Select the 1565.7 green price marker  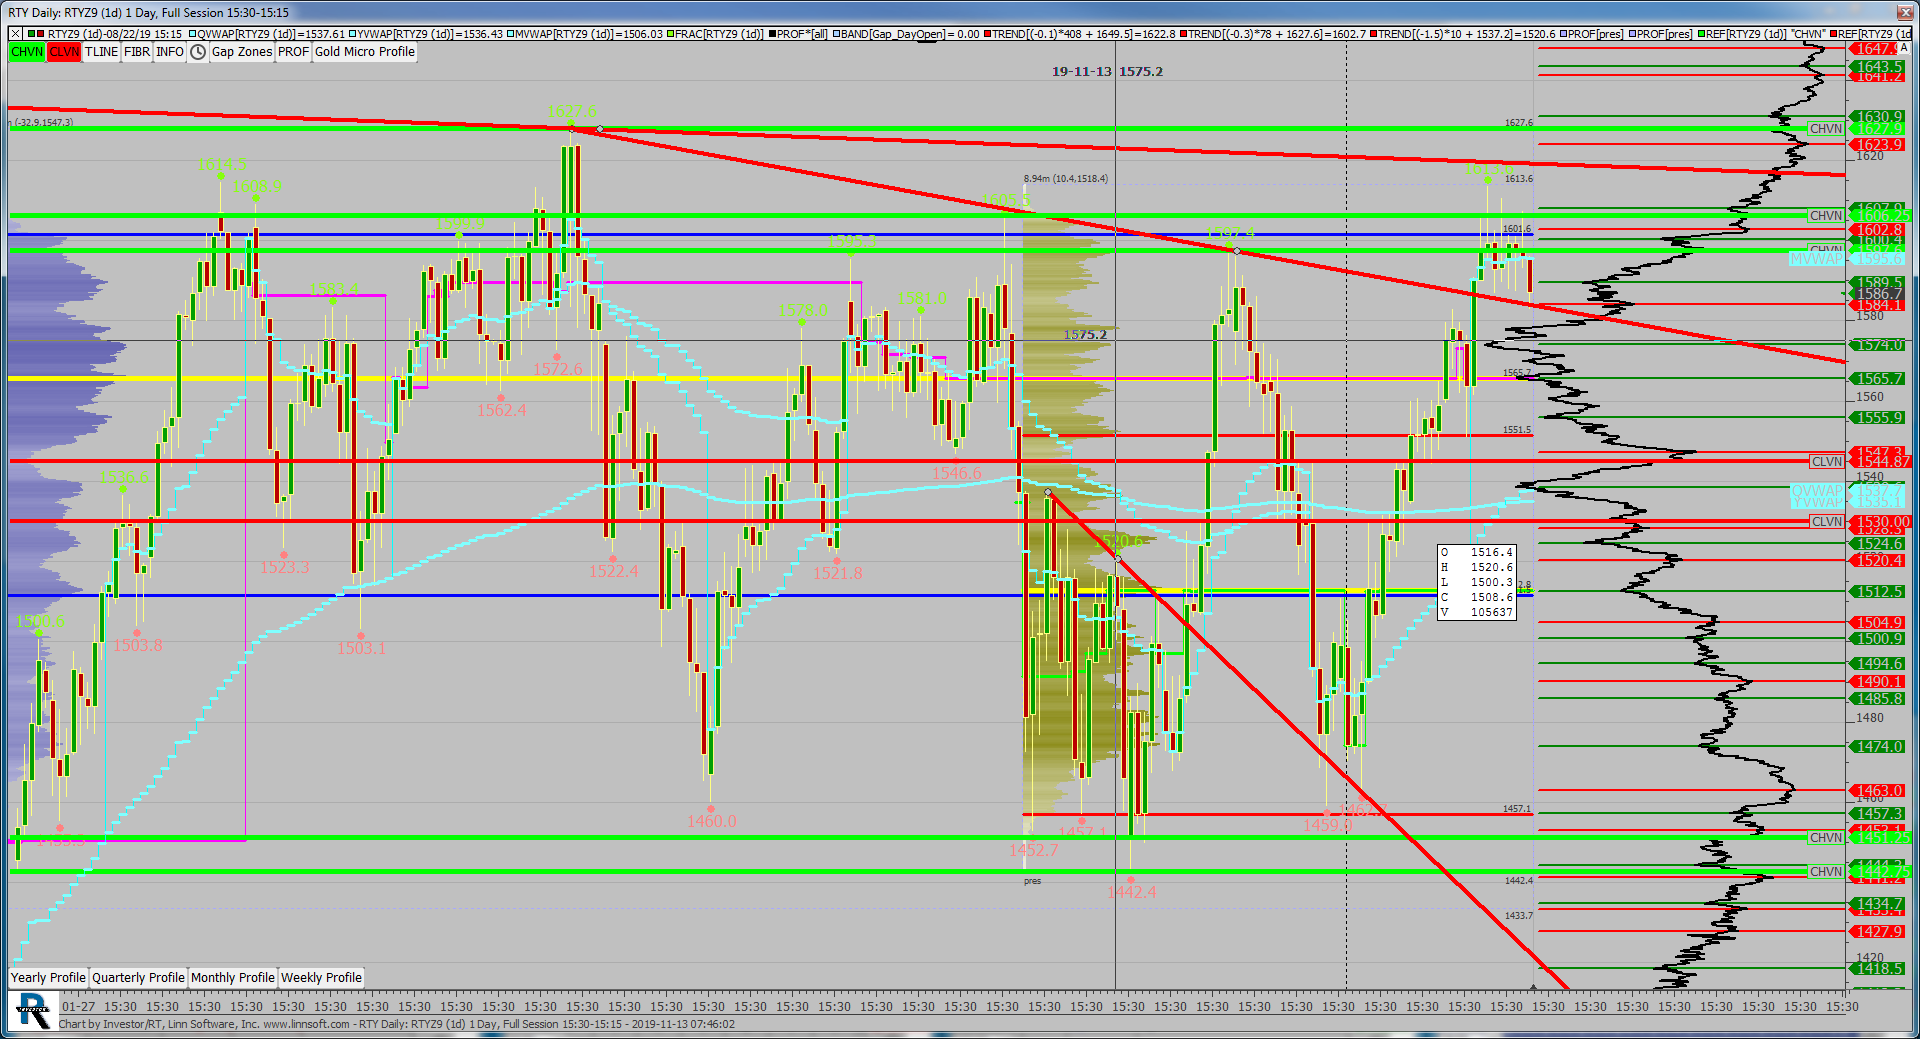tap(1879, 379)
